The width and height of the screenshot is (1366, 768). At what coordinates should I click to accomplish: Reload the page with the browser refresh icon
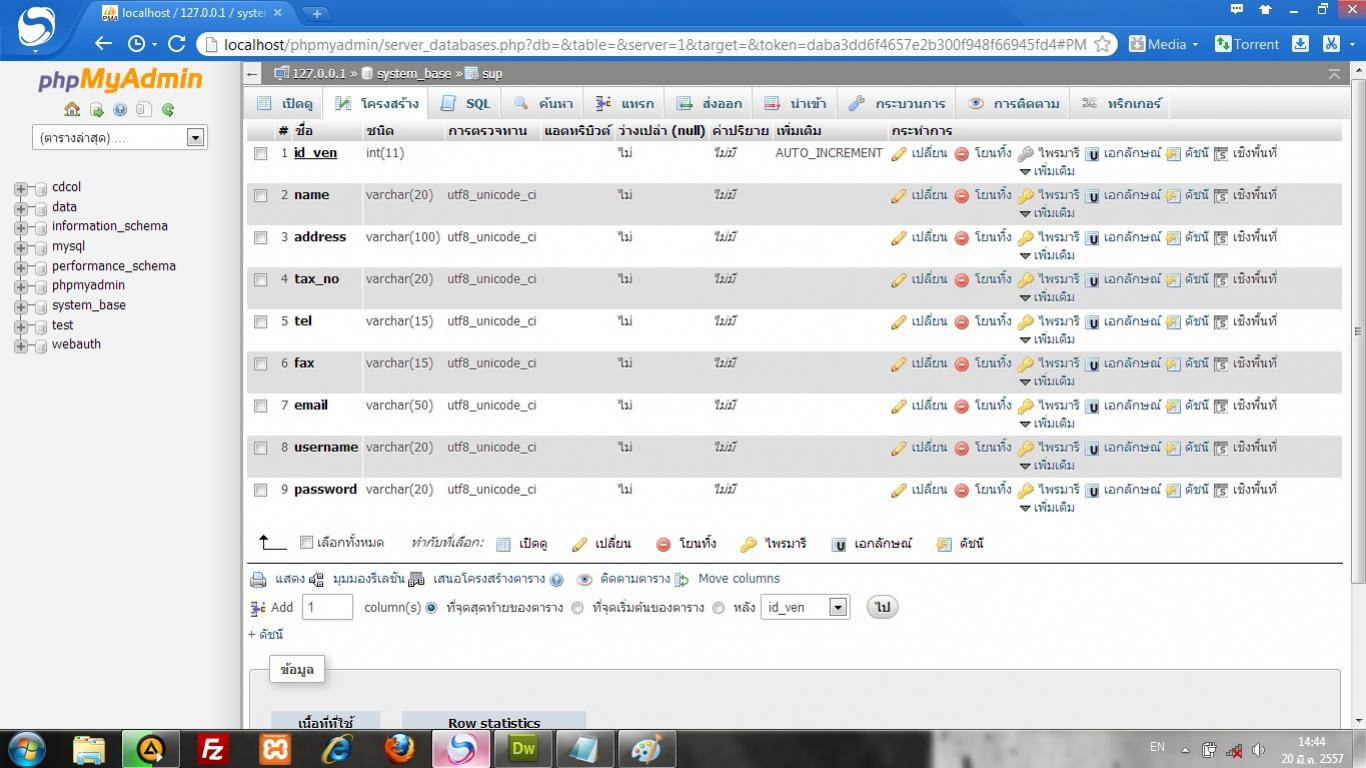(177, 44)
